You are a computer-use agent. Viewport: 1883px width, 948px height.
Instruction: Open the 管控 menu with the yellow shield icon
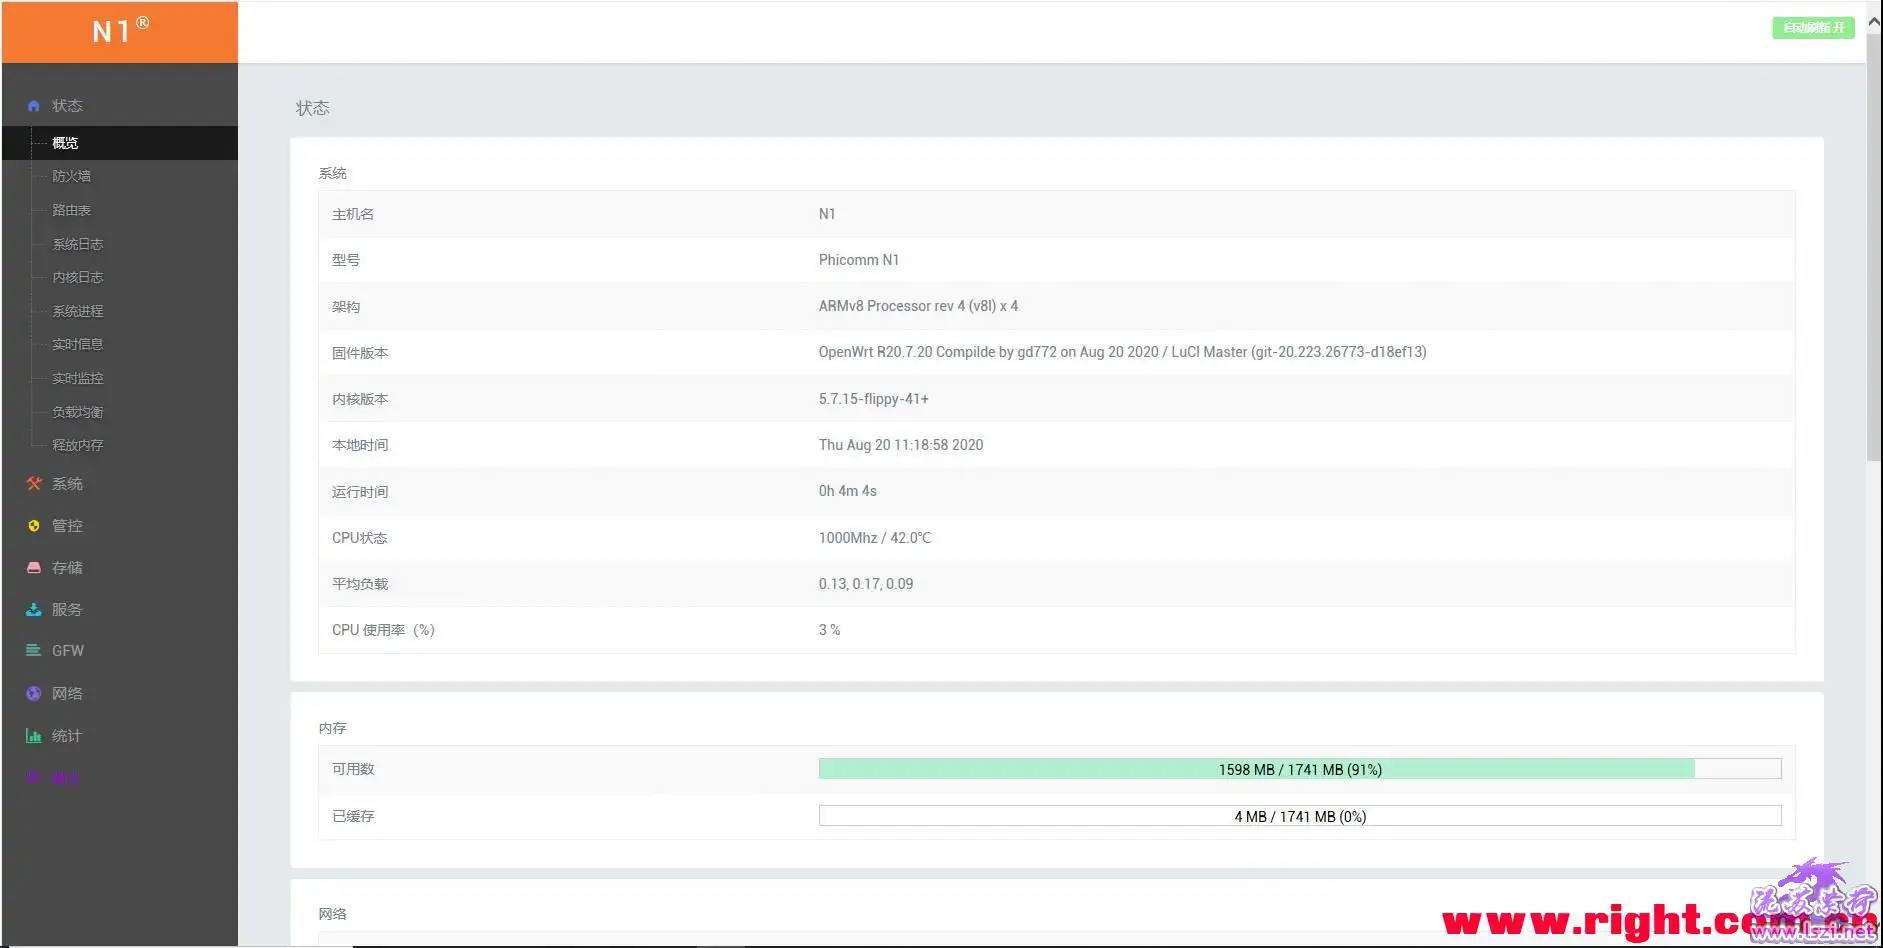click(55, 526)
